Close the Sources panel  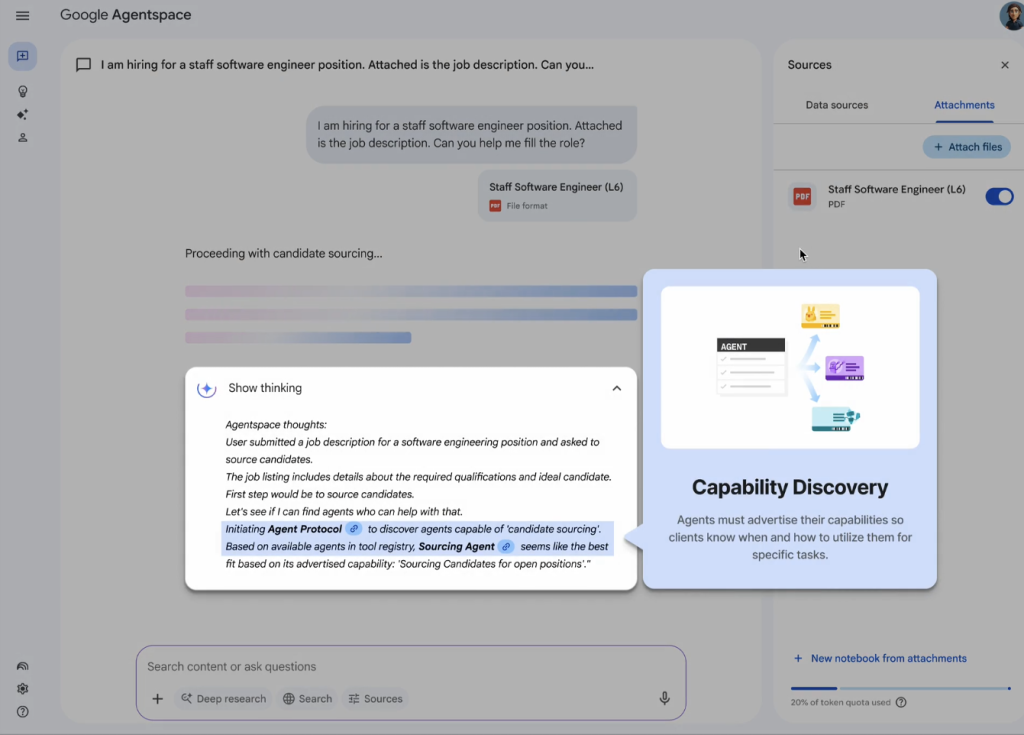(x=1004, y=65)
